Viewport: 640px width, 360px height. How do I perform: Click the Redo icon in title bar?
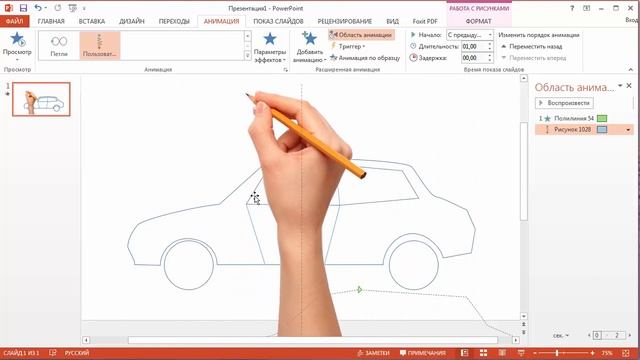pos(58,8)
